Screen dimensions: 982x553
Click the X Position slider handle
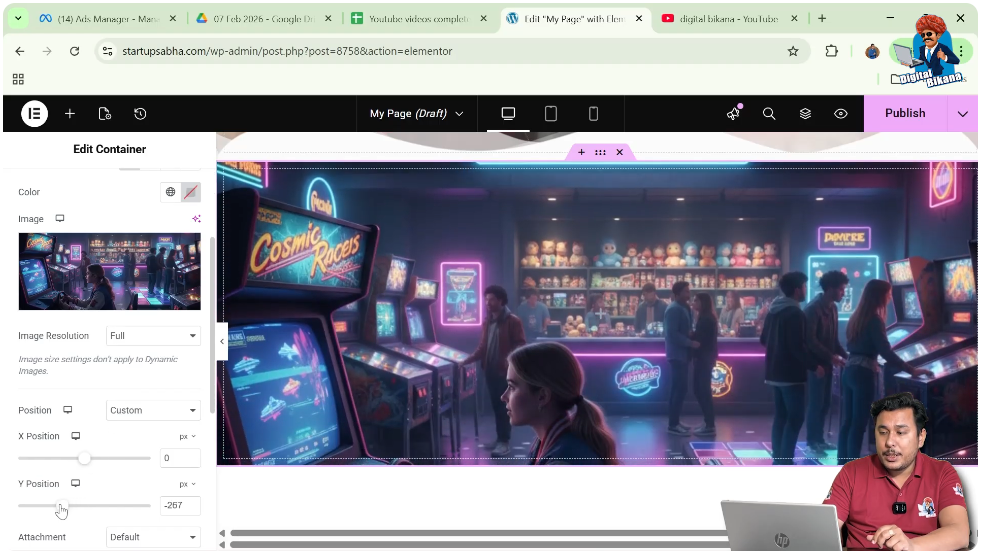[85, 458]
